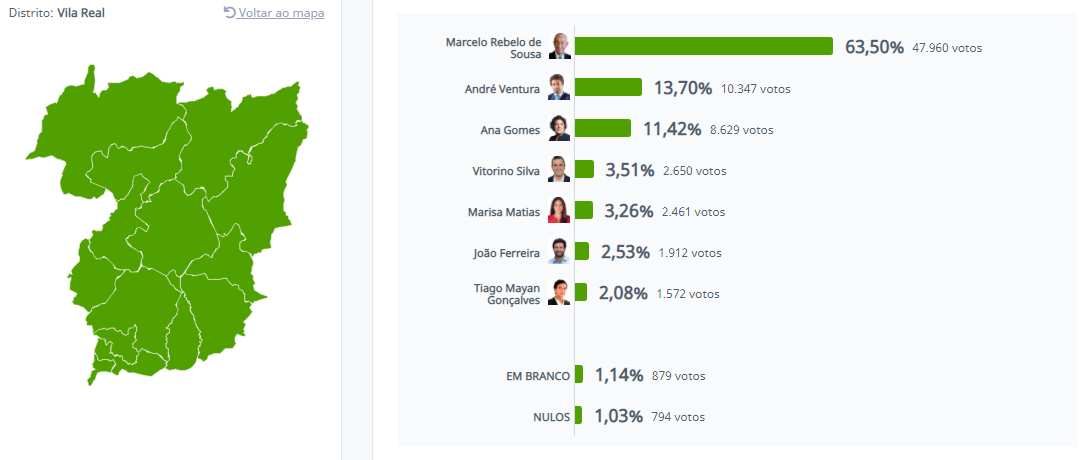The height and width of the screenshot is (460, 1086).
Task: Click the 'Voltar ao mapa' link
Action: [281, 13]
